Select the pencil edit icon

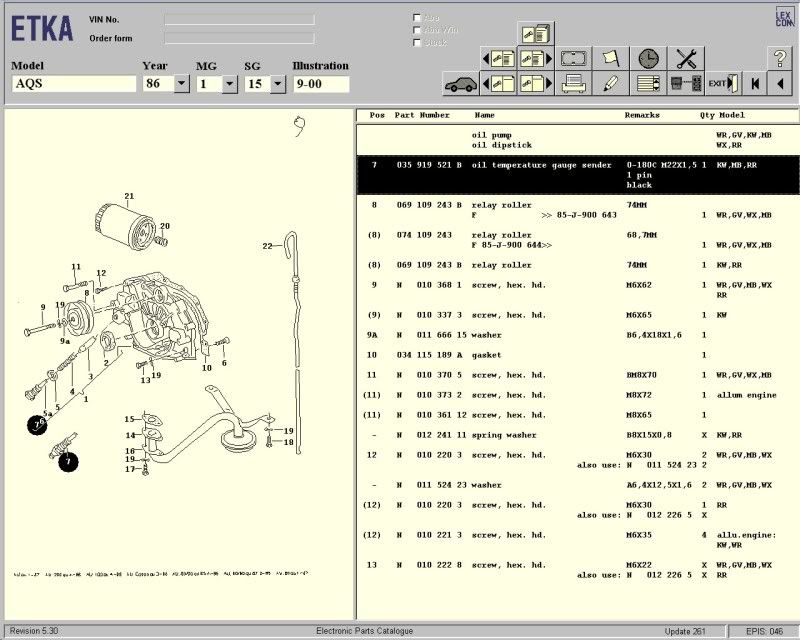(x=610, y=84)
